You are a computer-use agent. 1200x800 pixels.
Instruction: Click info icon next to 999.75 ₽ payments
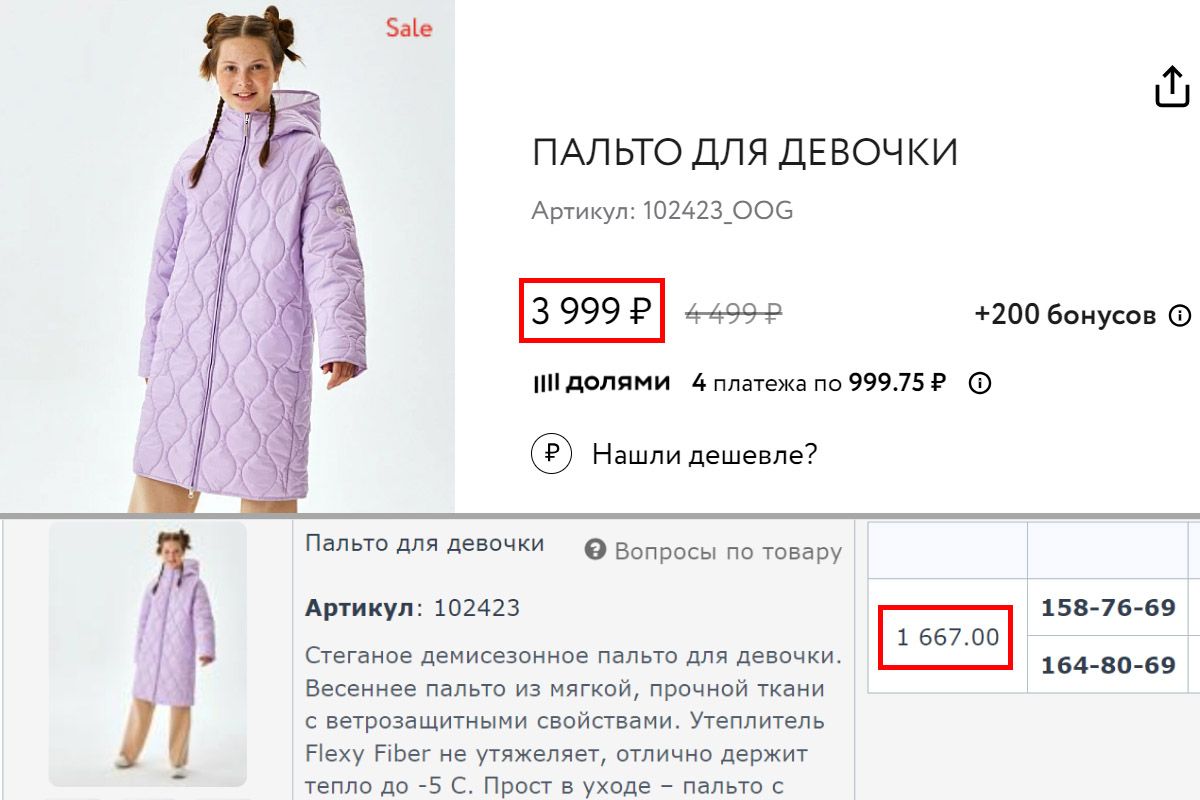(x=980, y=383)
